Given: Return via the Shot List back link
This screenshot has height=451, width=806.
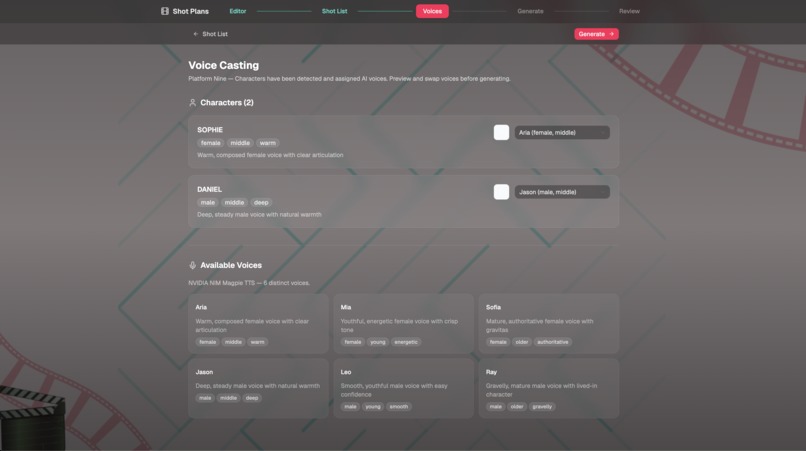Looking at the screenshot, I should (x=215, y=34).
